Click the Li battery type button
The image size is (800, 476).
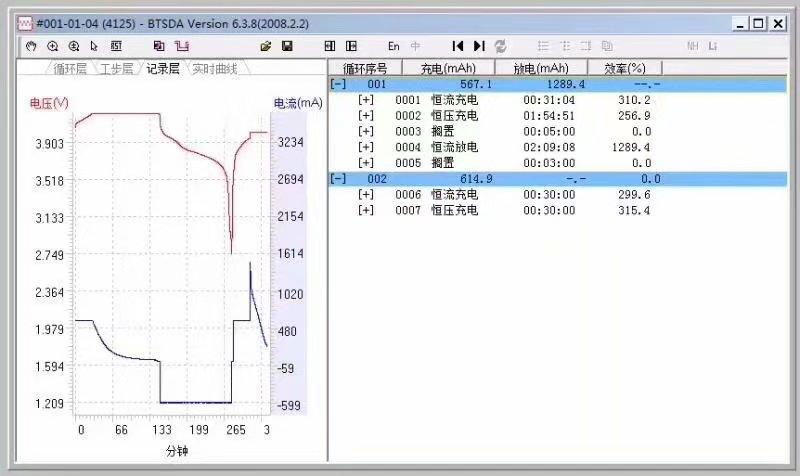pyautogui.click(x=713, y=46)
